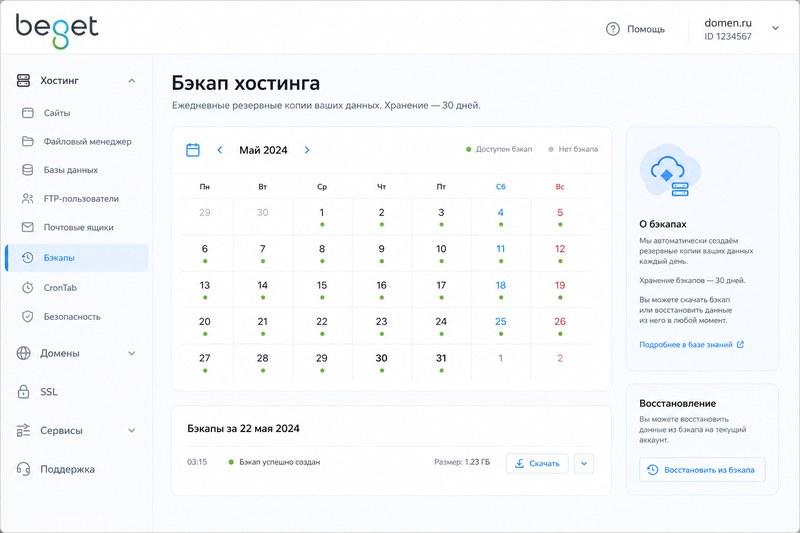Go to next month arrow
Screen dimensions: 800x533
307,150
